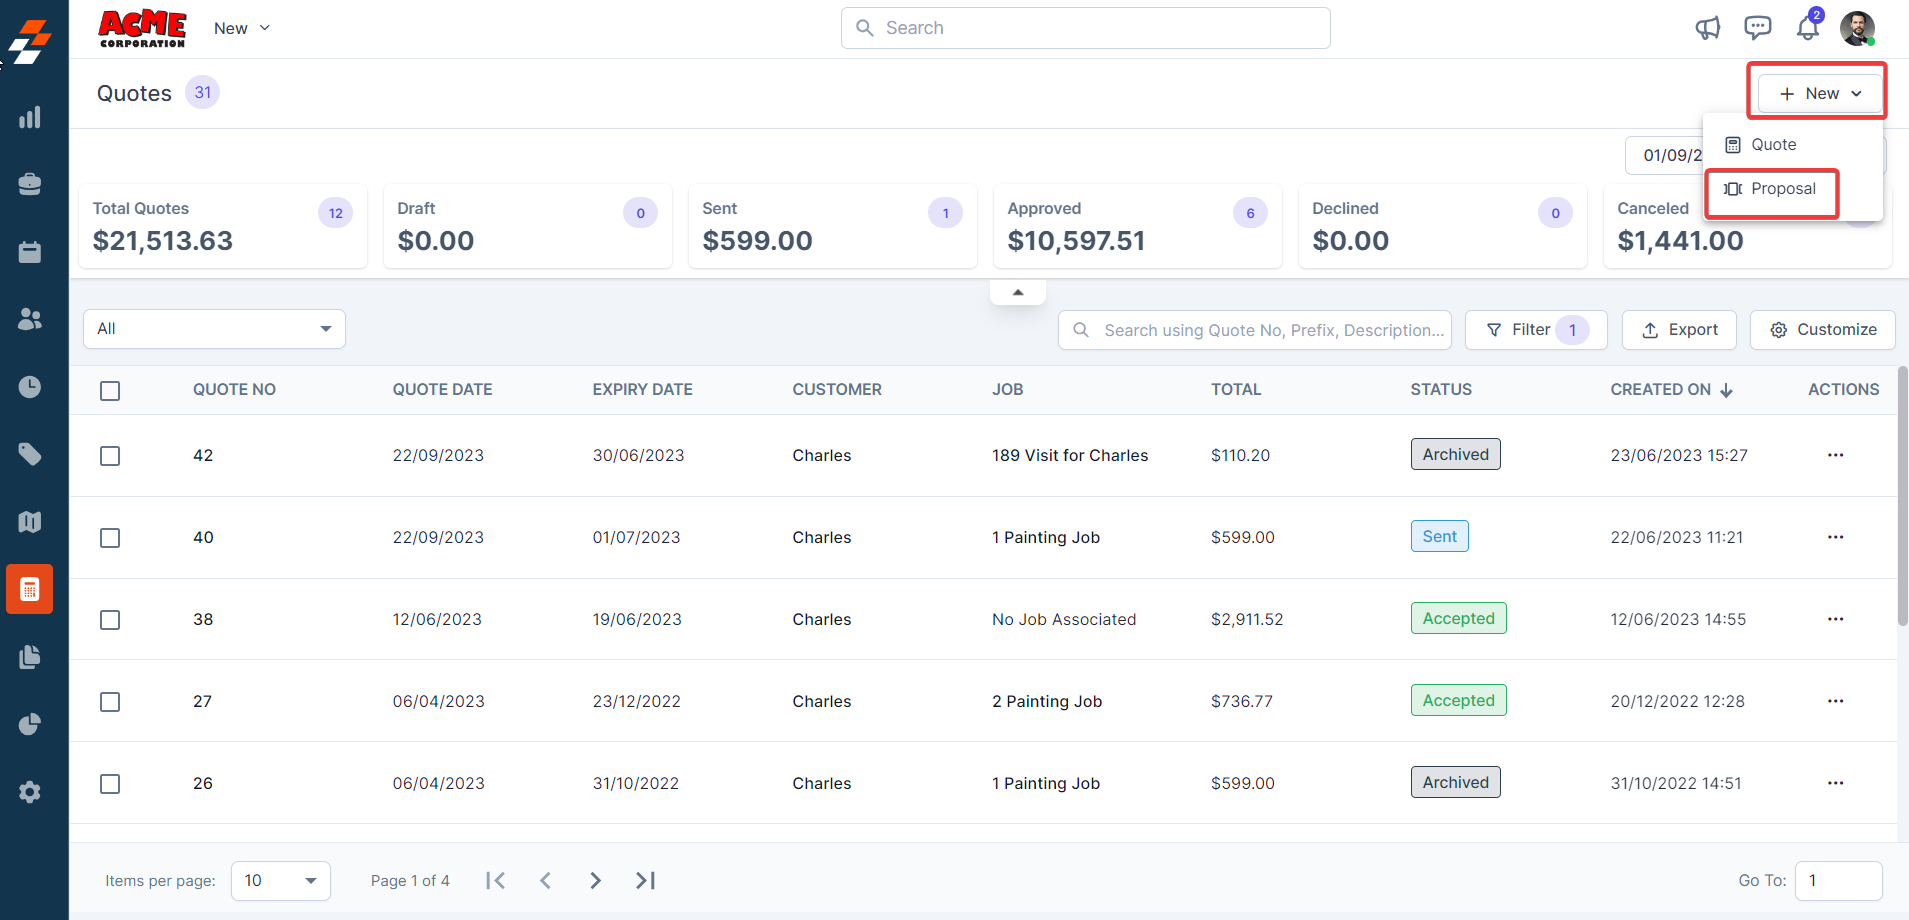Open the customers people sidebar icon
Screen dimensions: 1909x920
pyautogui.click(x=30, y=319)
